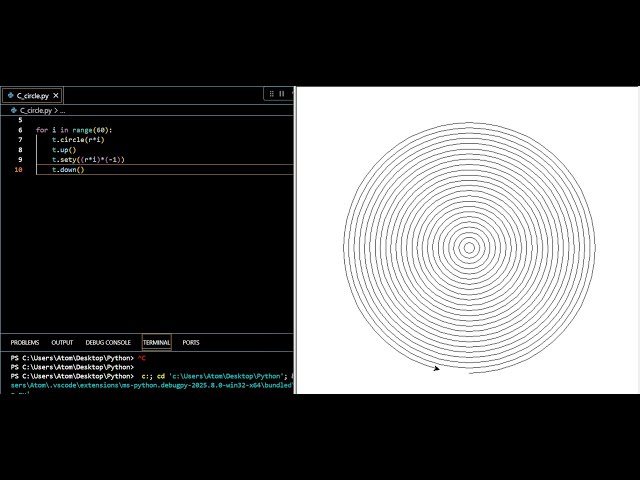Open the PROBLEMS panel tab
Viewport: 640px width, 480px height.
coord(25,342)
